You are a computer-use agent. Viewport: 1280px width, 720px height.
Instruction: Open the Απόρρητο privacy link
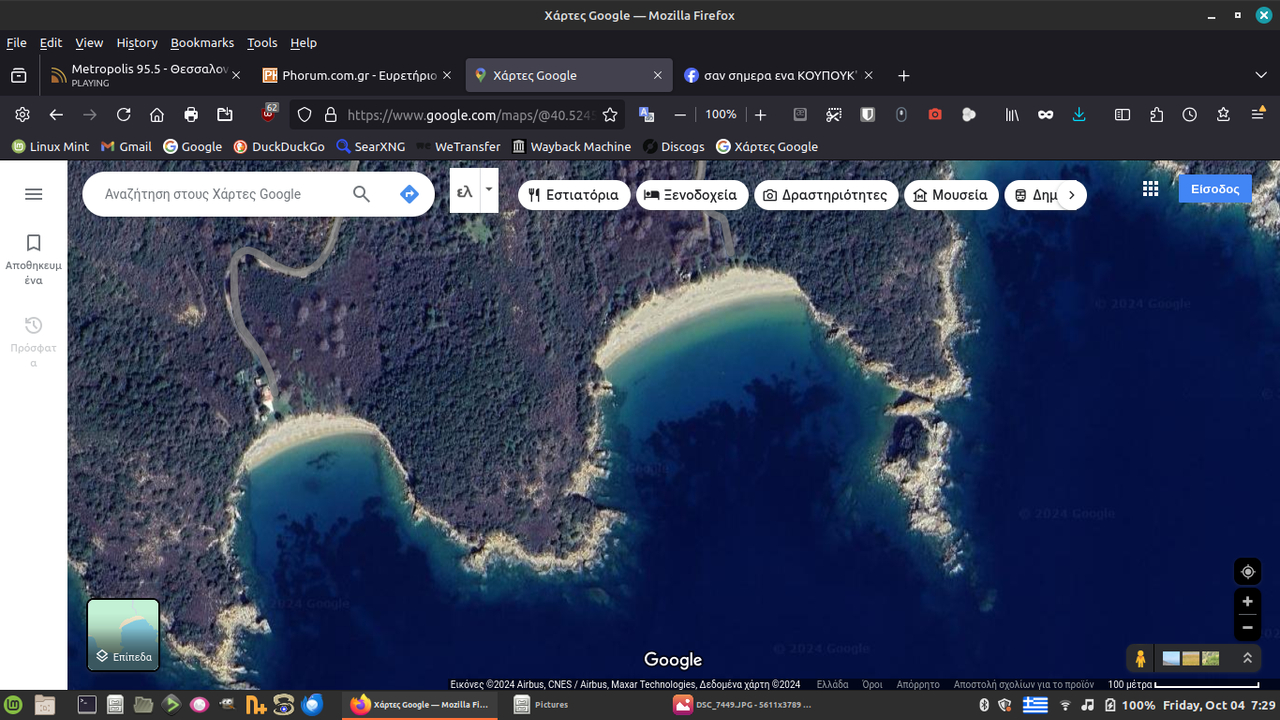click(918, 685)
